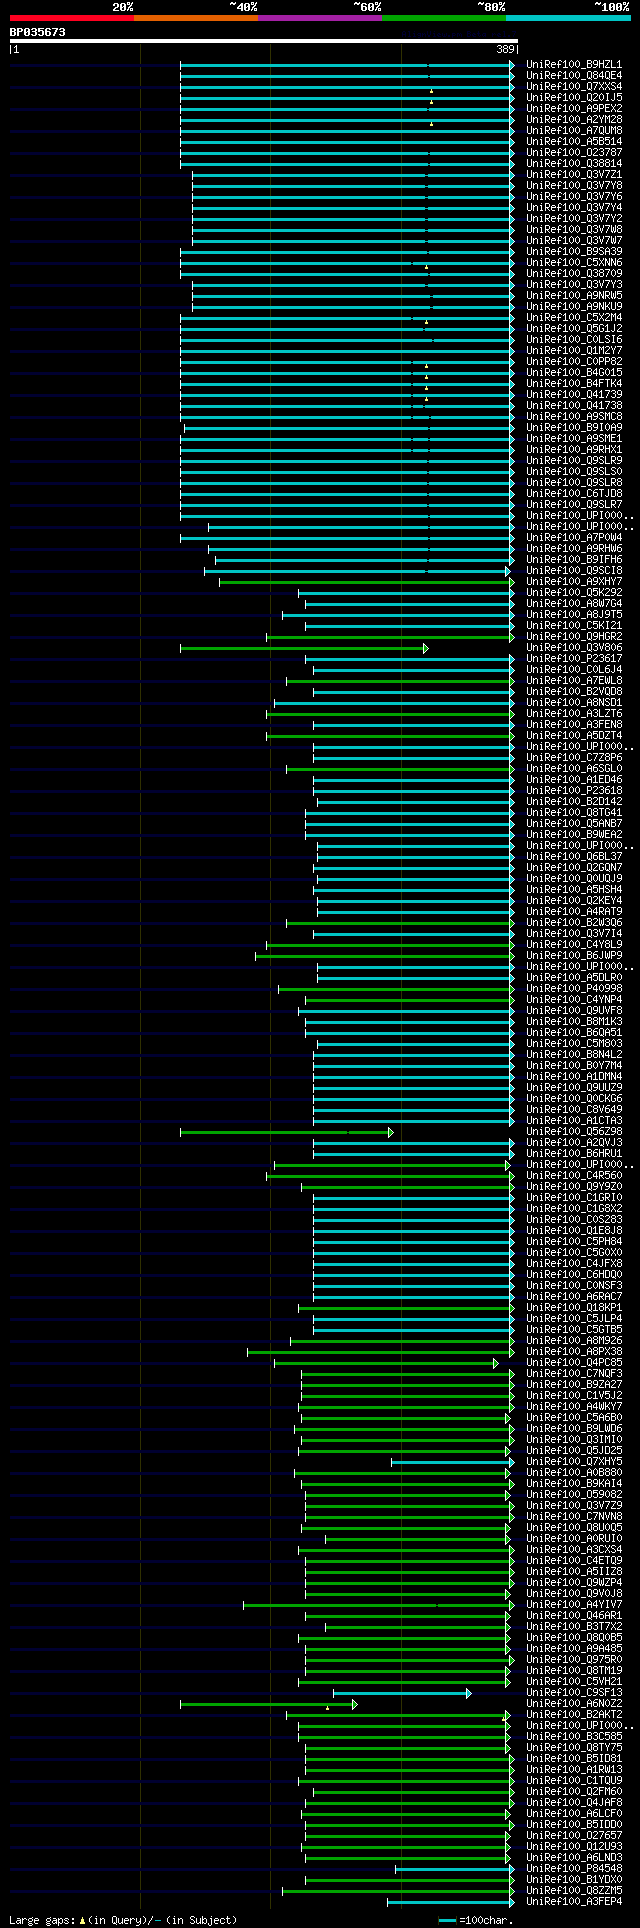640x1928 pixels.
Task: Open hit label UniRef100_B6JWP9
Action: (x=574, y=956)
